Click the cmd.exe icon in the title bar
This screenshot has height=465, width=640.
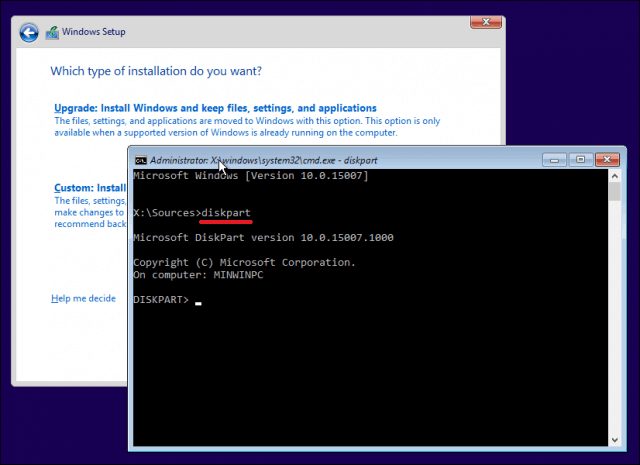[x=141, y=160]
